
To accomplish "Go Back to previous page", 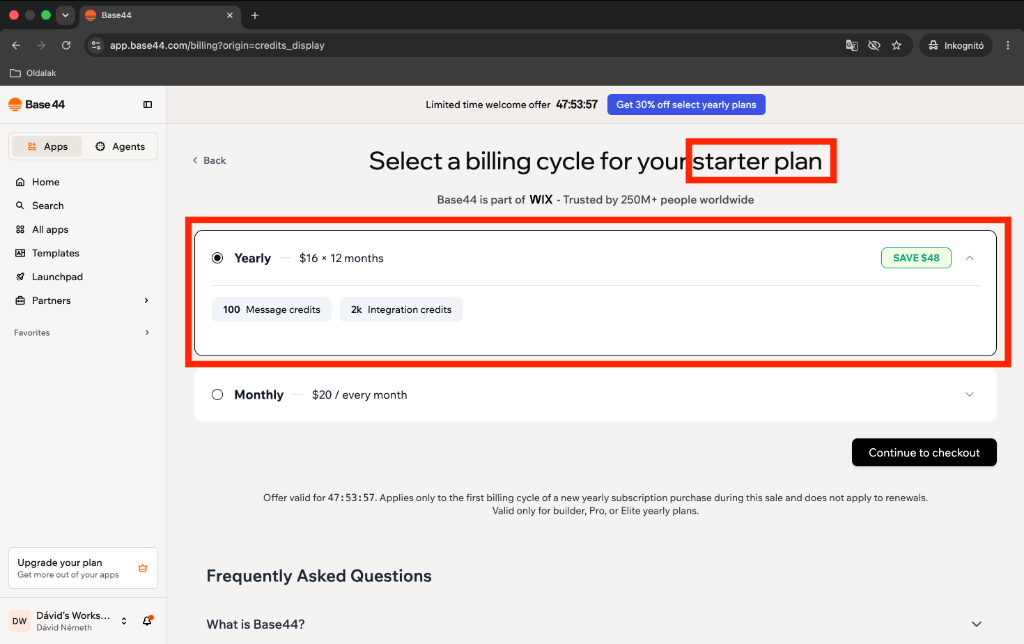I will (x=209, y=161).
